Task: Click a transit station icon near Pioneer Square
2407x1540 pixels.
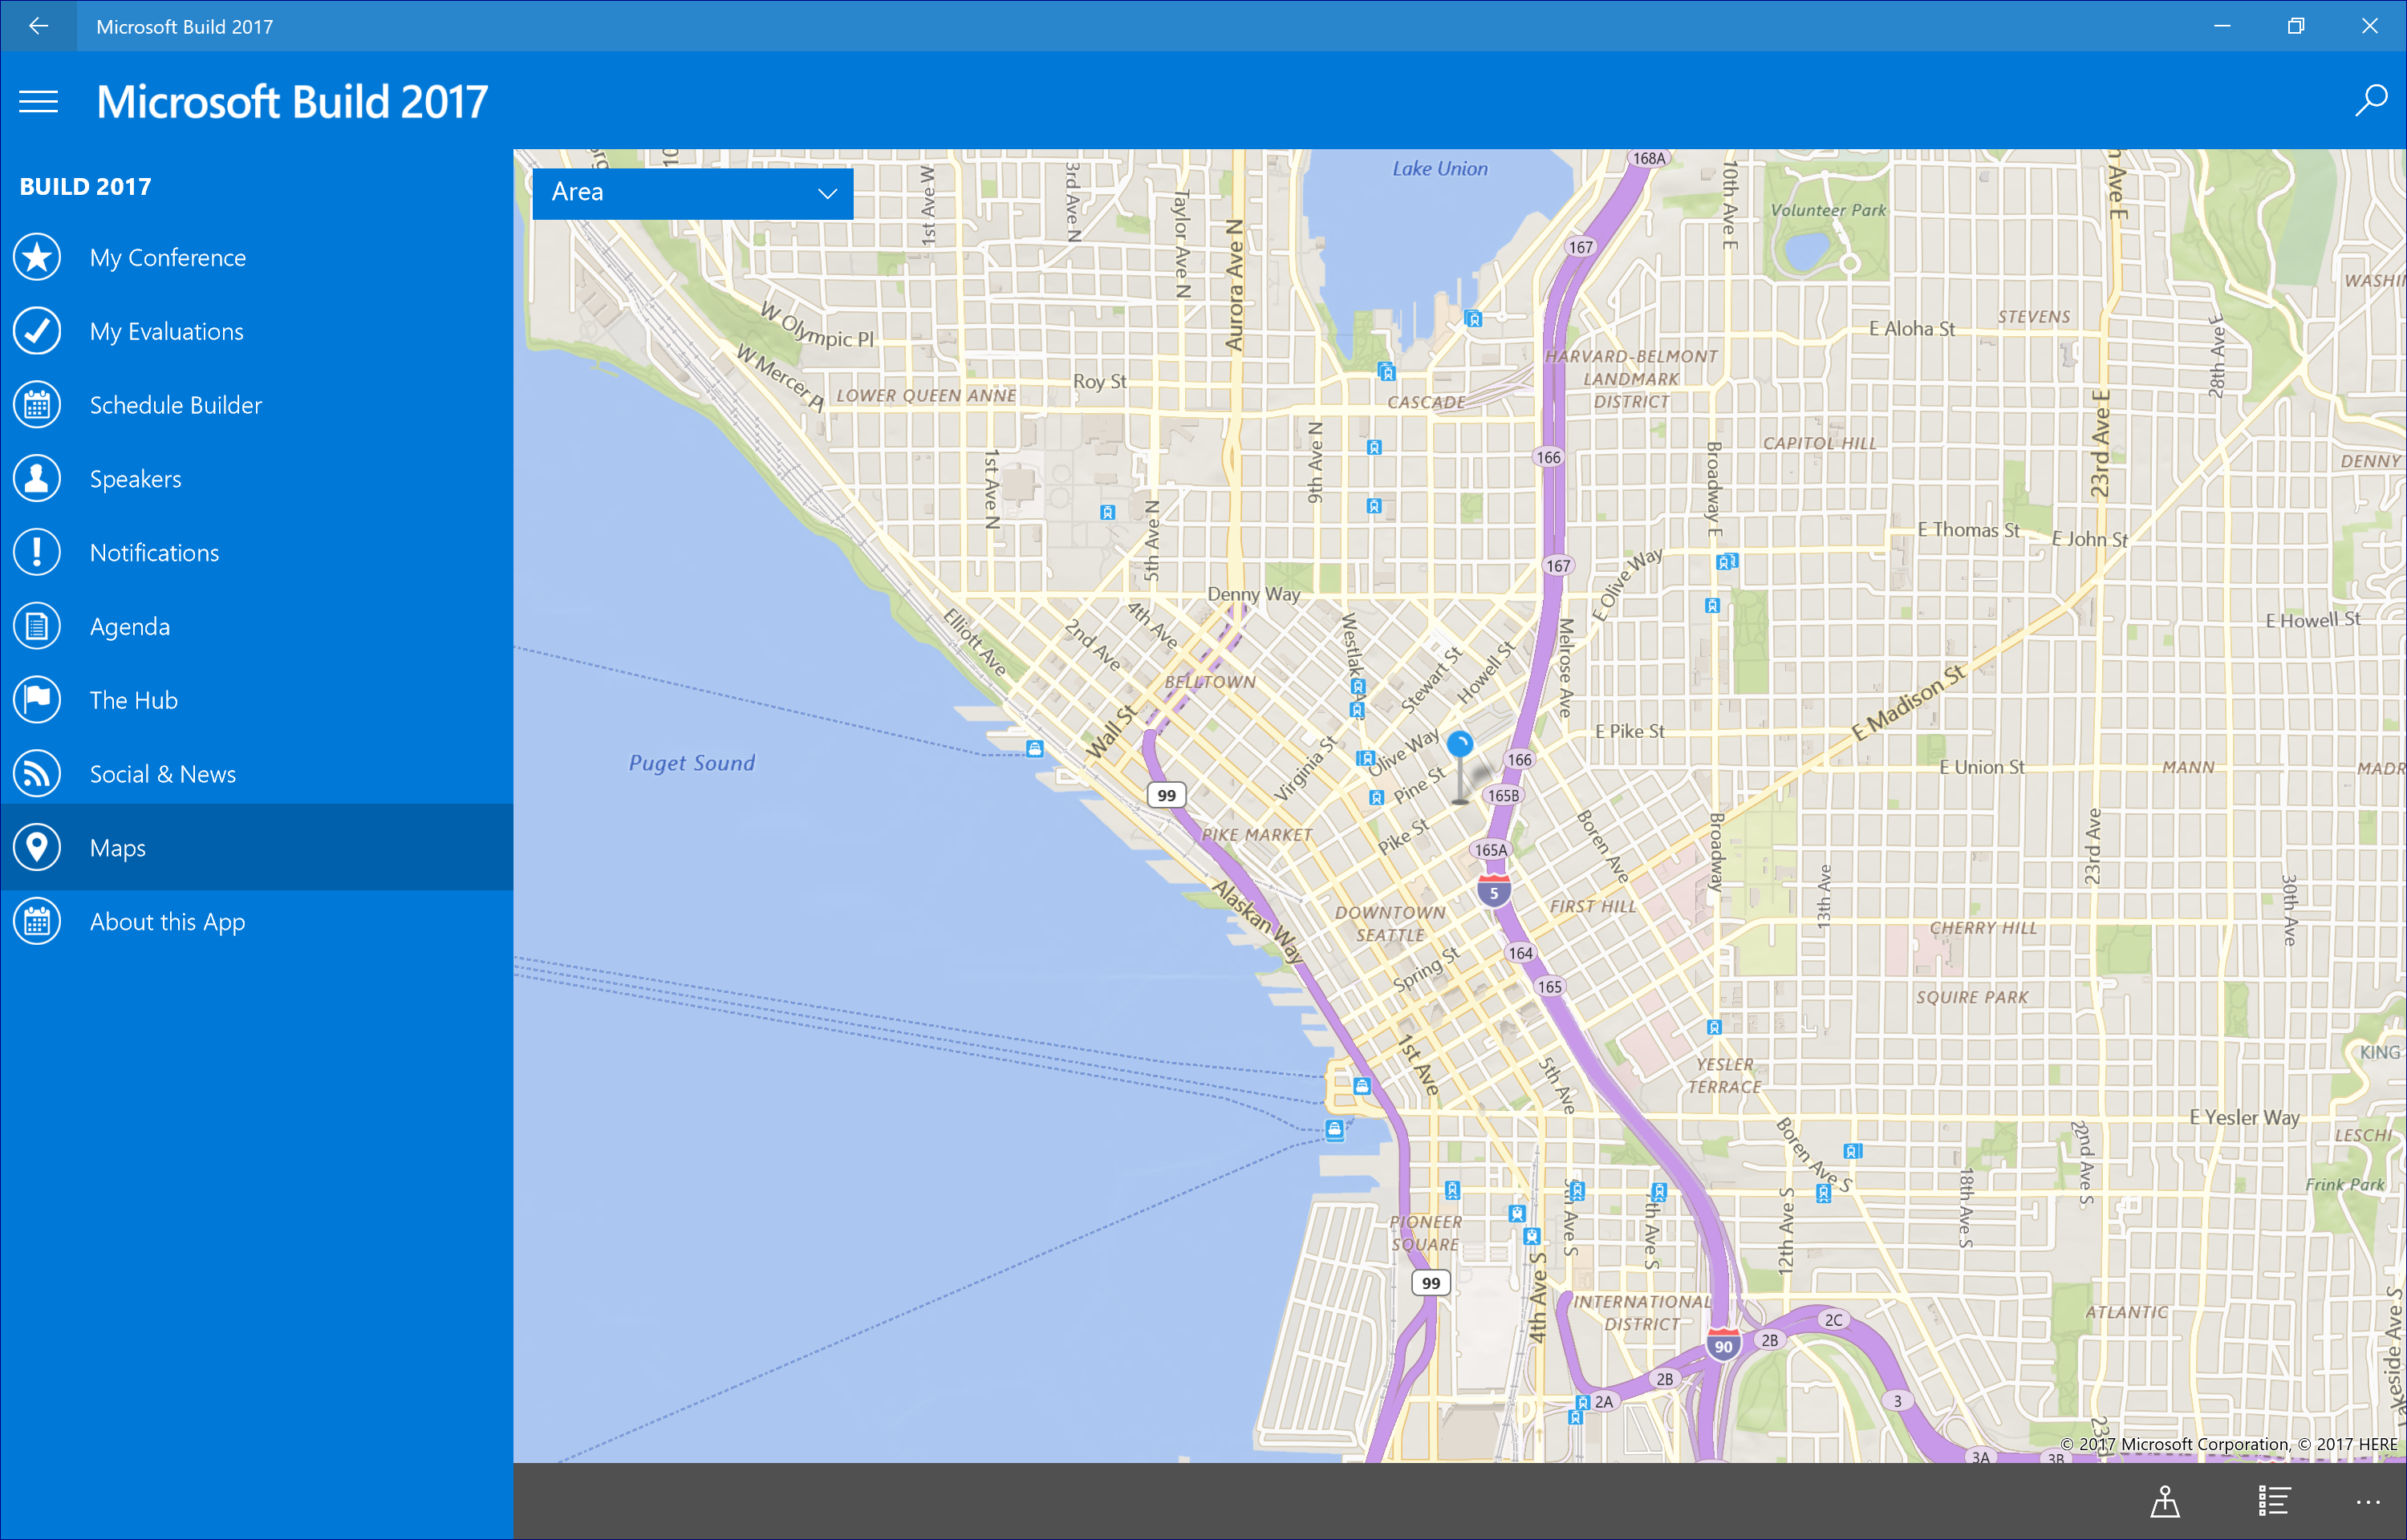Action: coord(1452,1189)
